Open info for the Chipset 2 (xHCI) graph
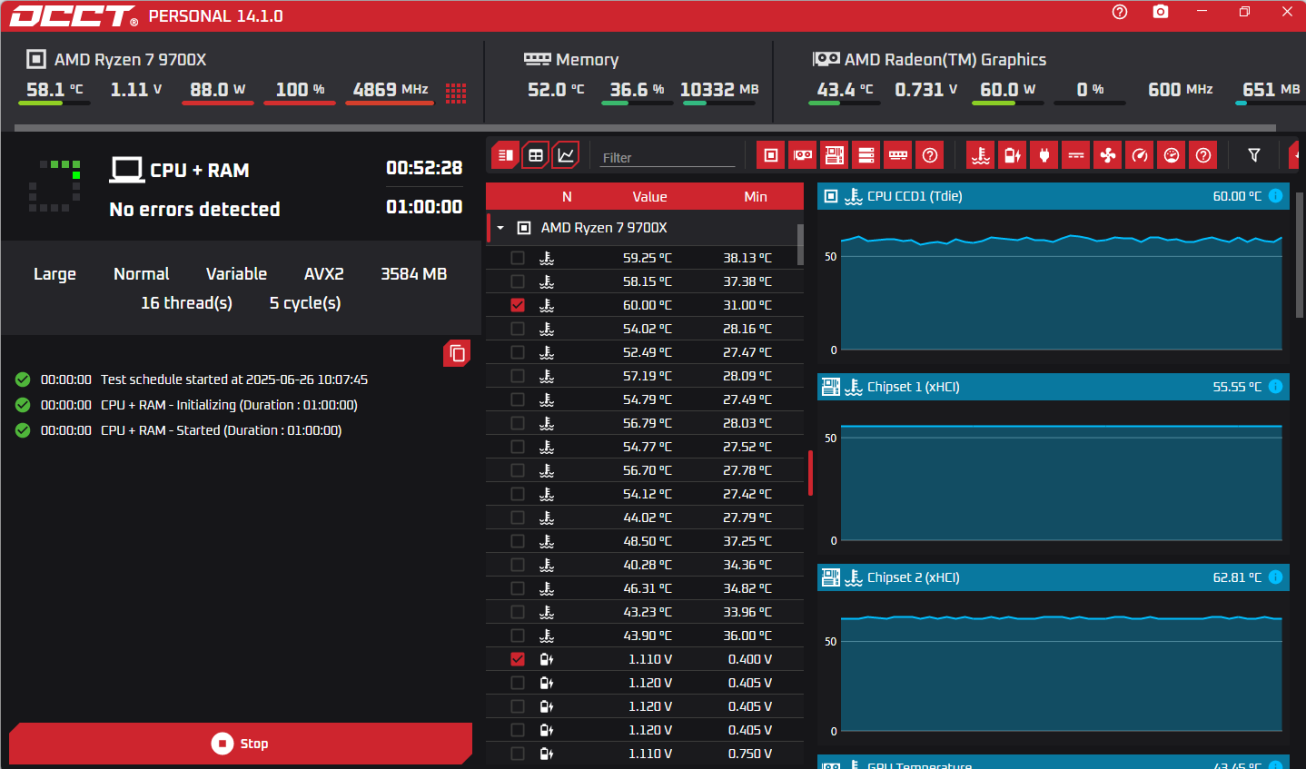This screenshot has height=769, width=1306. coord(1275,578)
